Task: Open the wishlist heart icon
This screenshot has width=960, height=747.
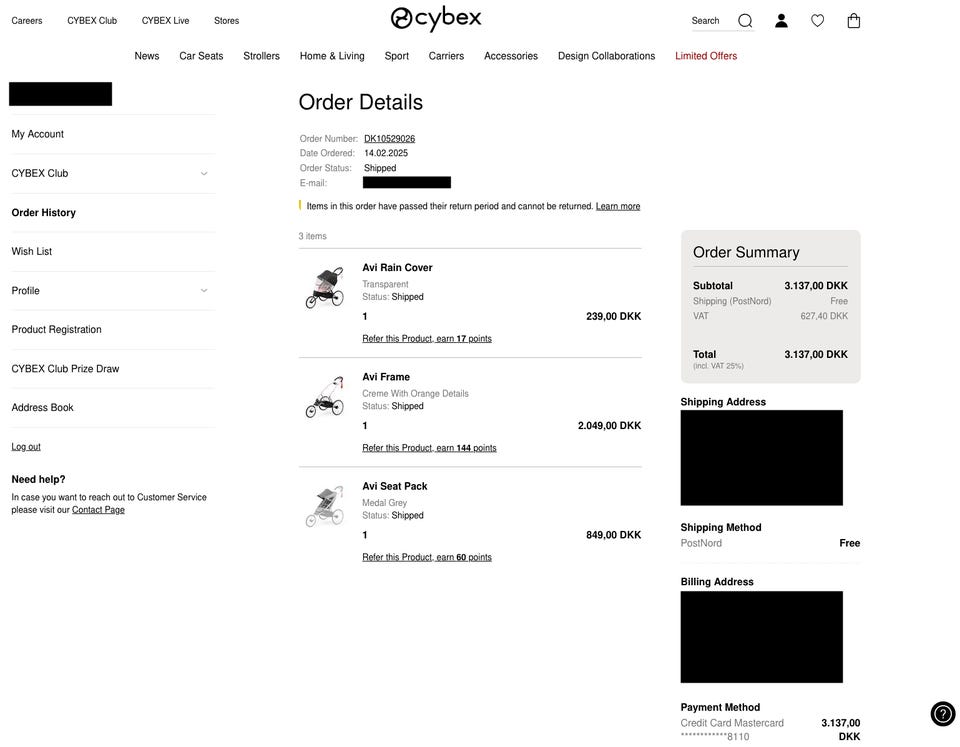Action: pos(817,21)
